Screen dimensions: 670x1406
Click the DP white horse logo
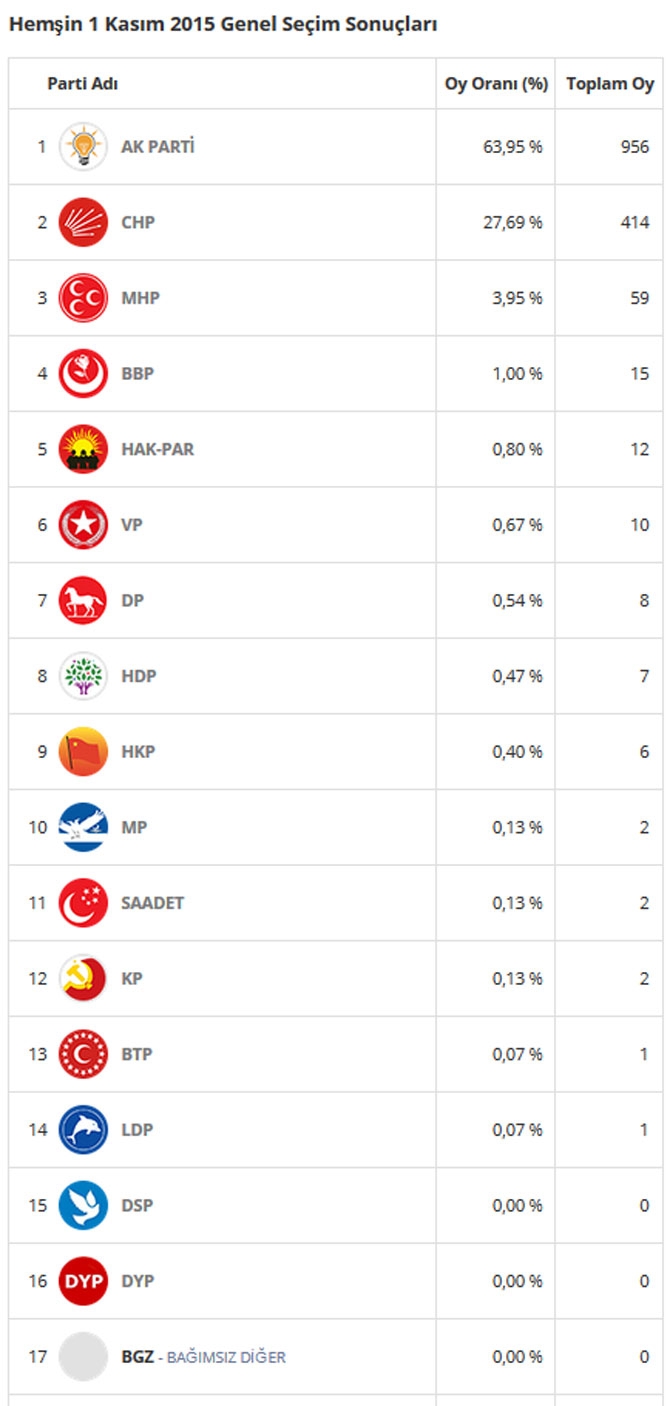pos(83,600)
